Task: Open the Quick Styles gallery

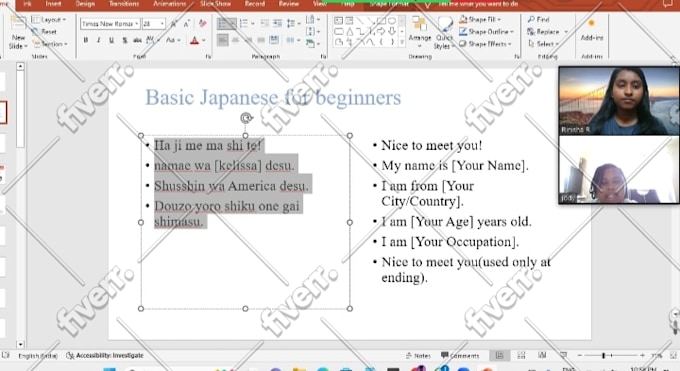Action: 444,33
